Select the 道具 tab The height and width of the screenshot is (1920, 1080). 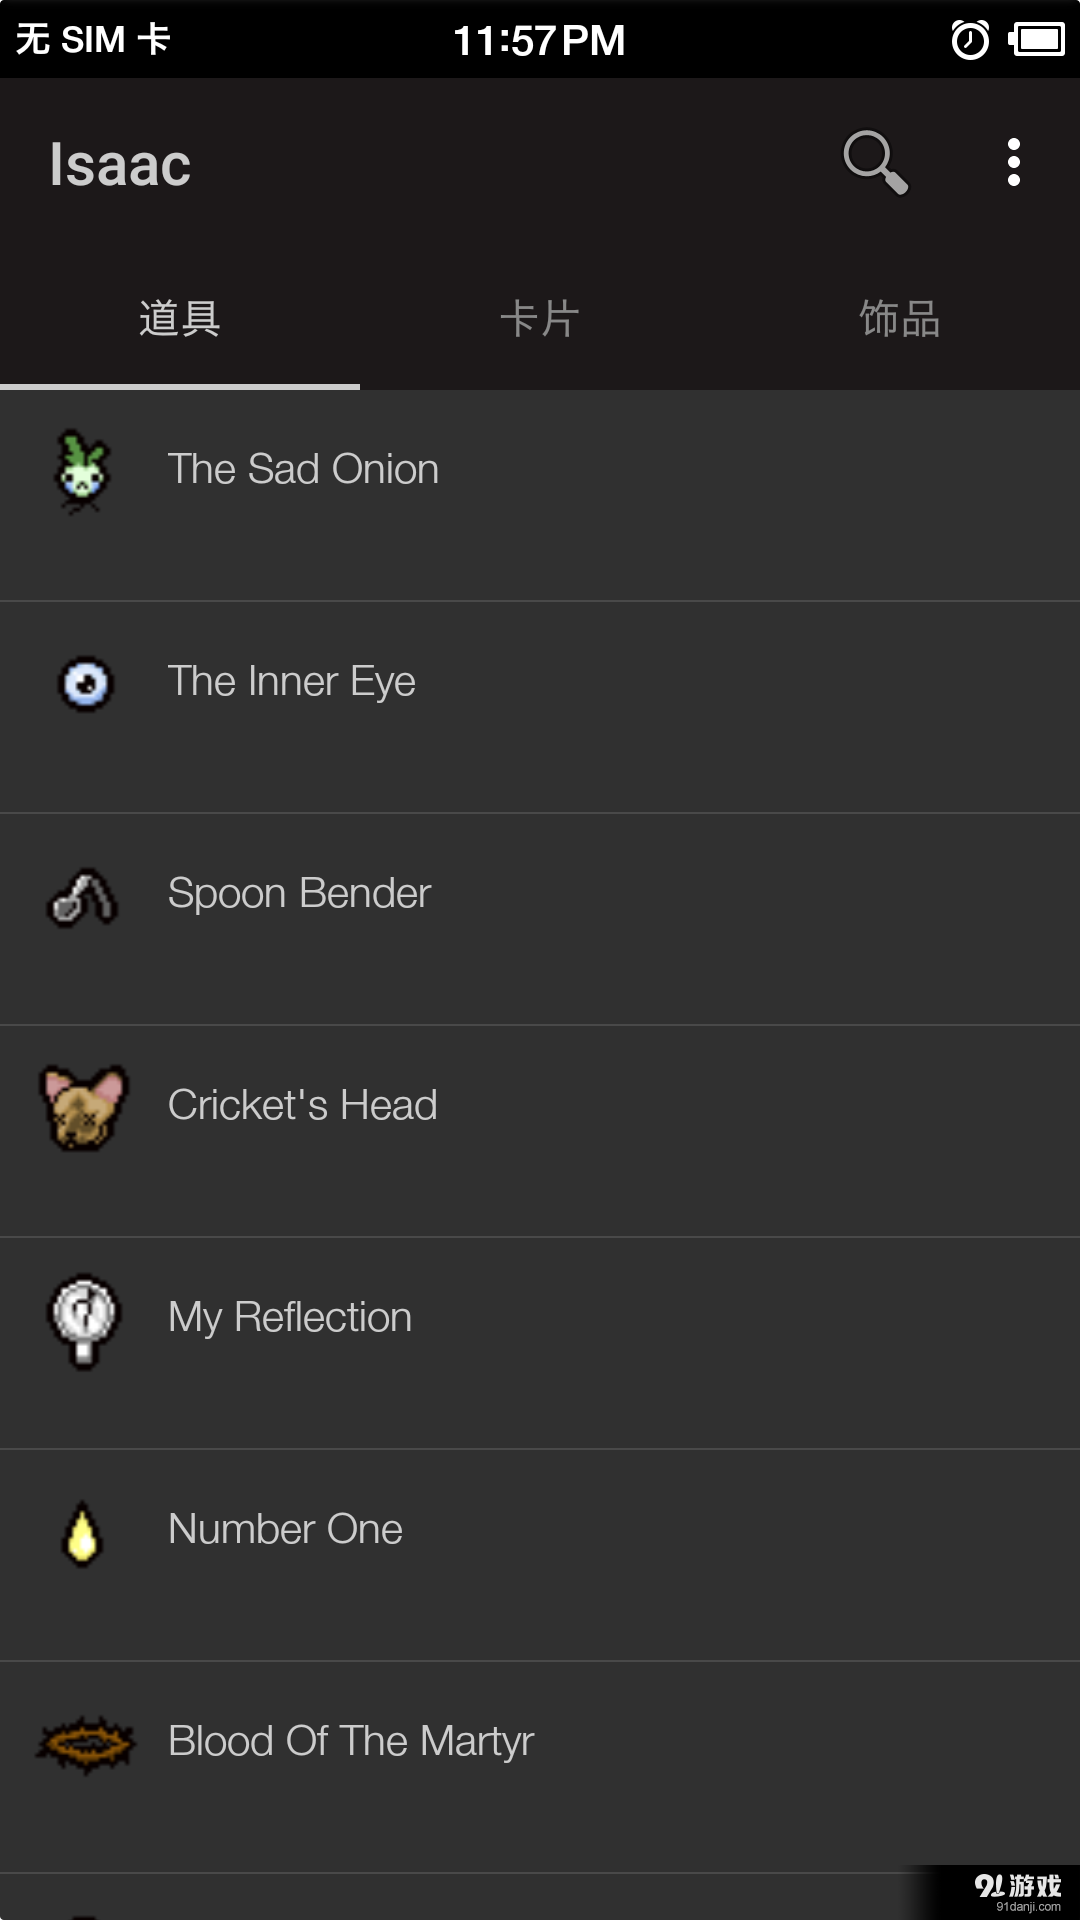pyautogui.click(x=180, y=319)
